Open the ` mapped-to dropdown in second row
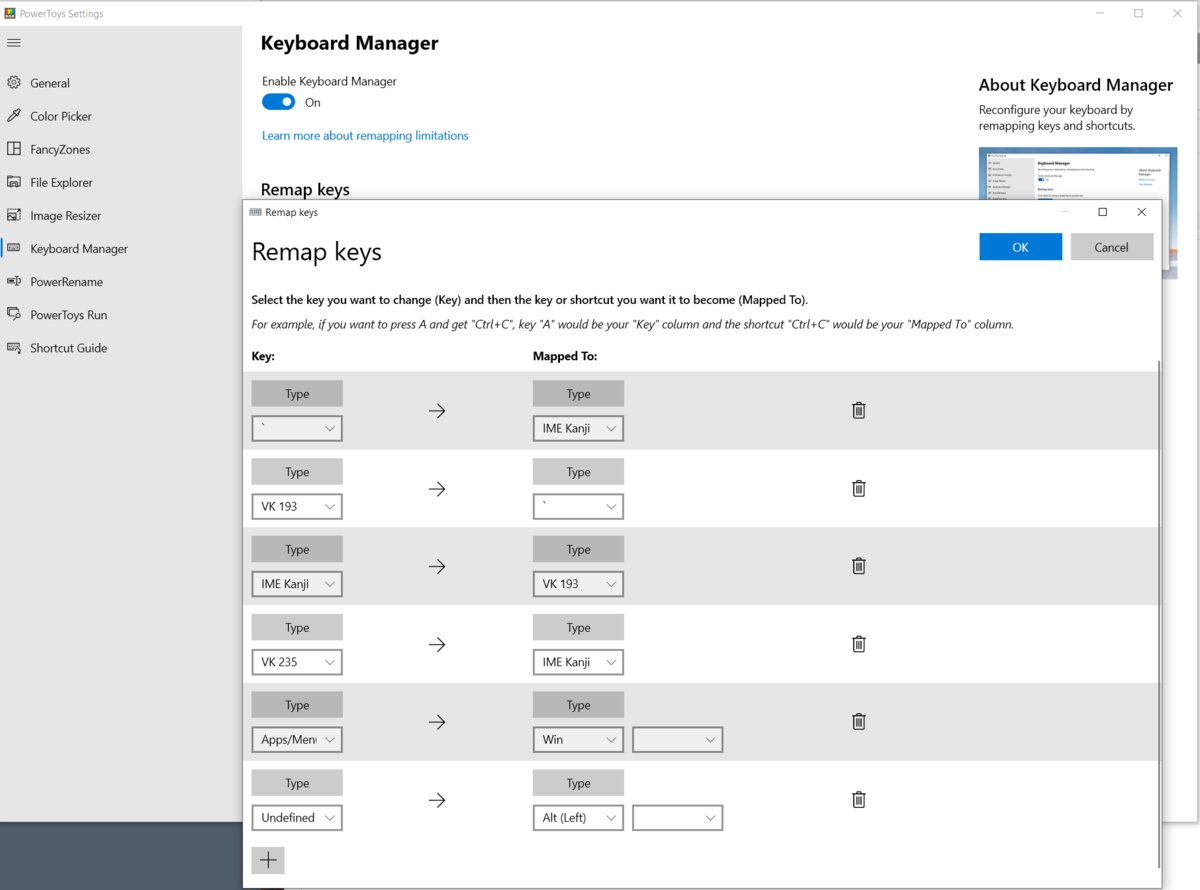Screen dimensions: 1200x890 point(578,506)
